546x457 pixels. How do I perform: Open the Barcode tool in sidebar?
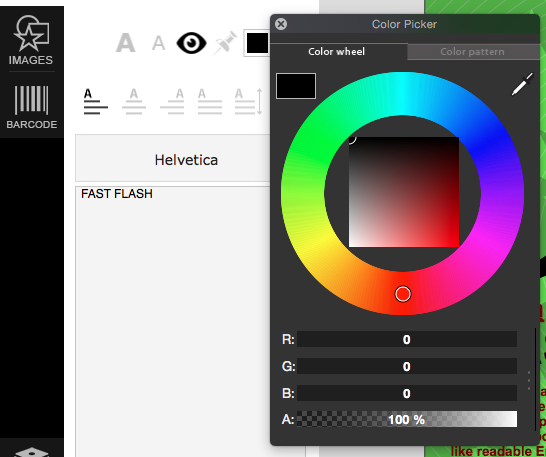pyautogui.click(x=32, y=107)
